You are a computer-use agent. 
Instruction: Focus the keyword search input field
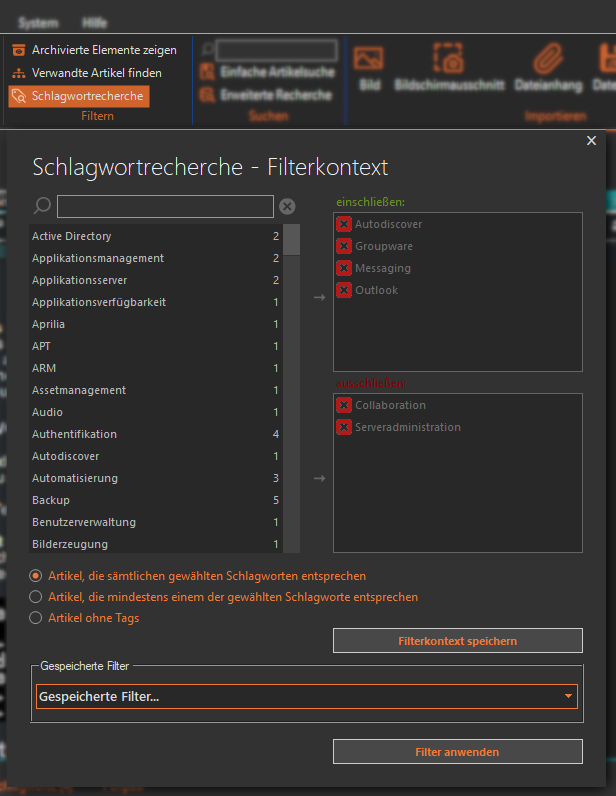[x=165, y=206]
